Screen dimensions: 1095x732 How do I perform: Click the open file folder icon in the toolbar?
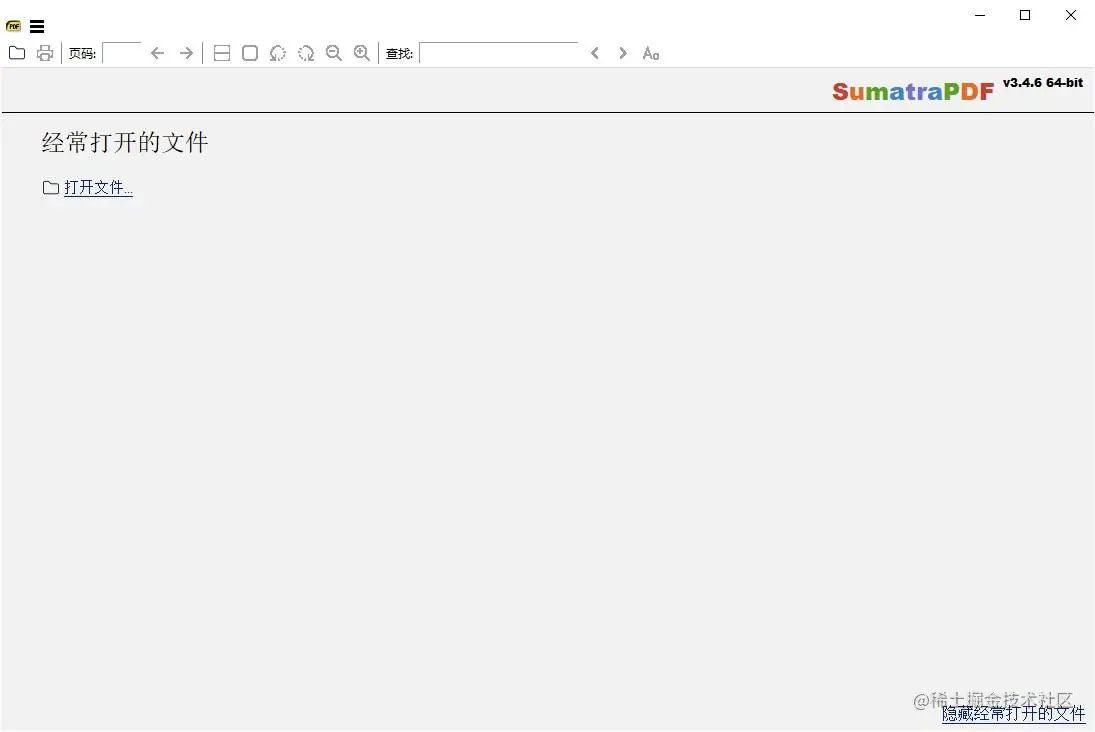point(17,53)
